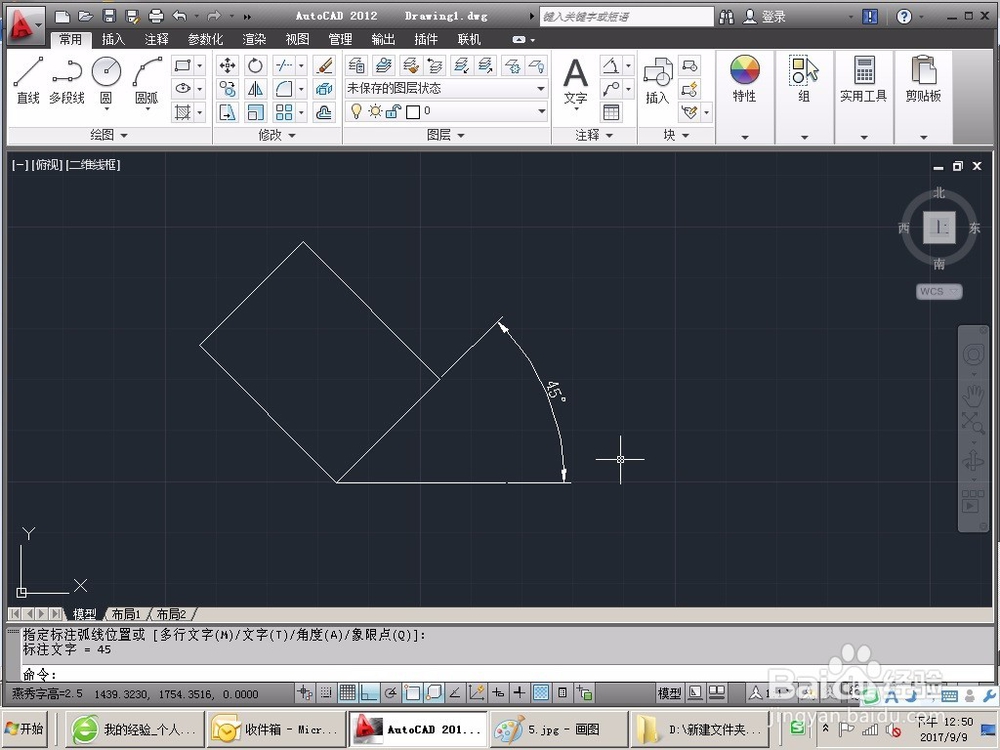Select the Line (直线) drawing tool
1000x750 pixels.
(28, 80)
